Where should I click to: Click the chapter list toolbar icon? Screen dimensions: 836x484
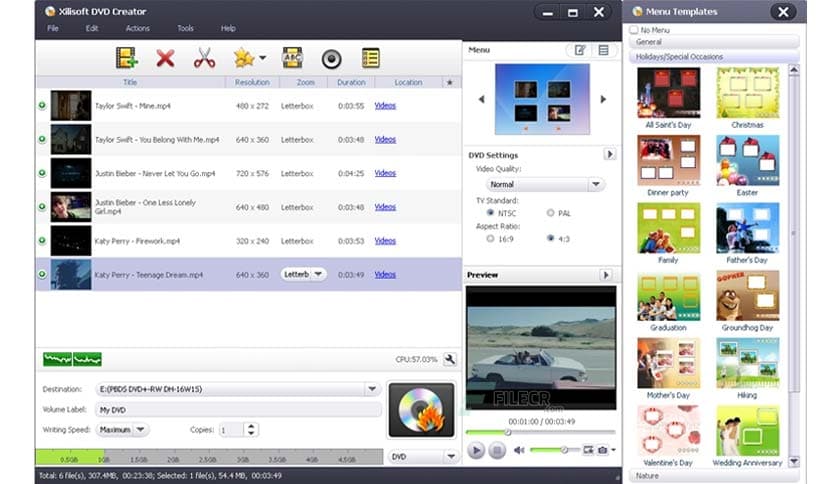coord(371,58)
